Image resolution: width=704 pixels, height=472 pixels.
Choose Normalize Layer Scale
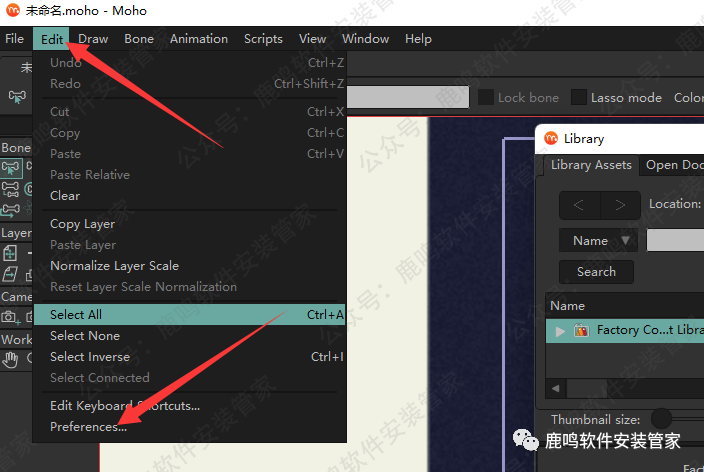pos(189,266)
